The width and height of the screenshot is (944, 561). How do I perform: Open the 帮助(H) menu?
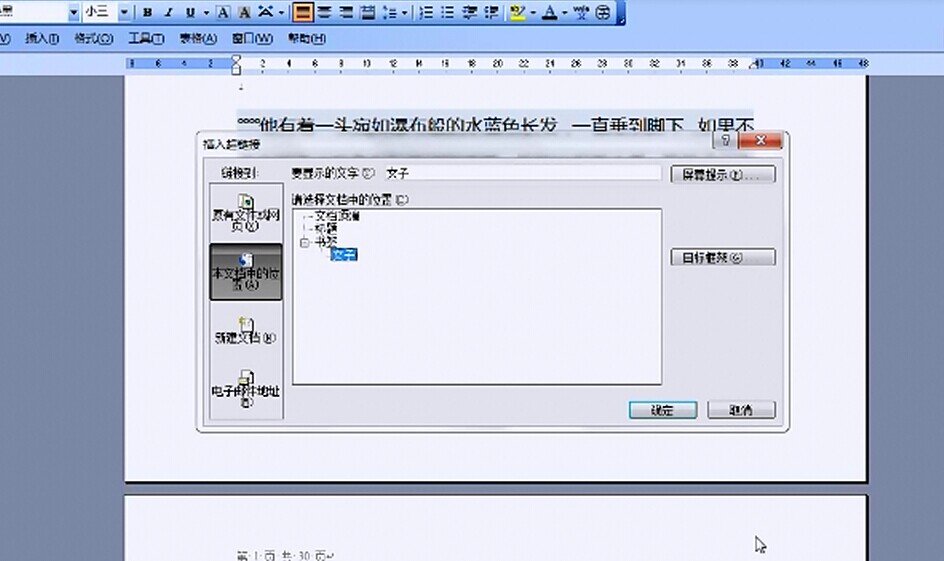point(306,39)
